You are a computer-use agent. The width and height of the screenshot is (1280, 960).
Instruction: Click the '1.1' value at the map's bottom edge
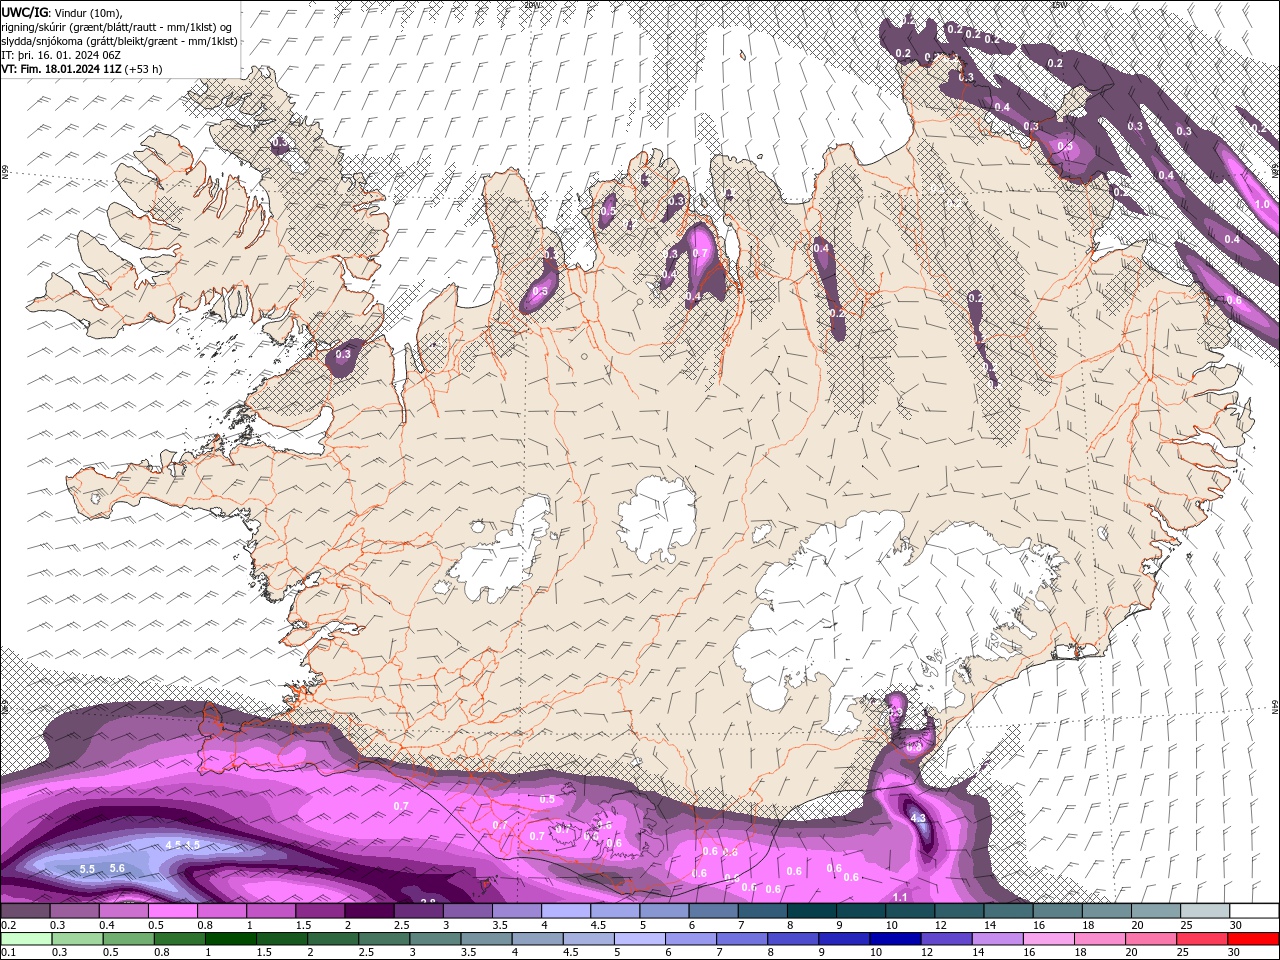click(x=899, y=897)
